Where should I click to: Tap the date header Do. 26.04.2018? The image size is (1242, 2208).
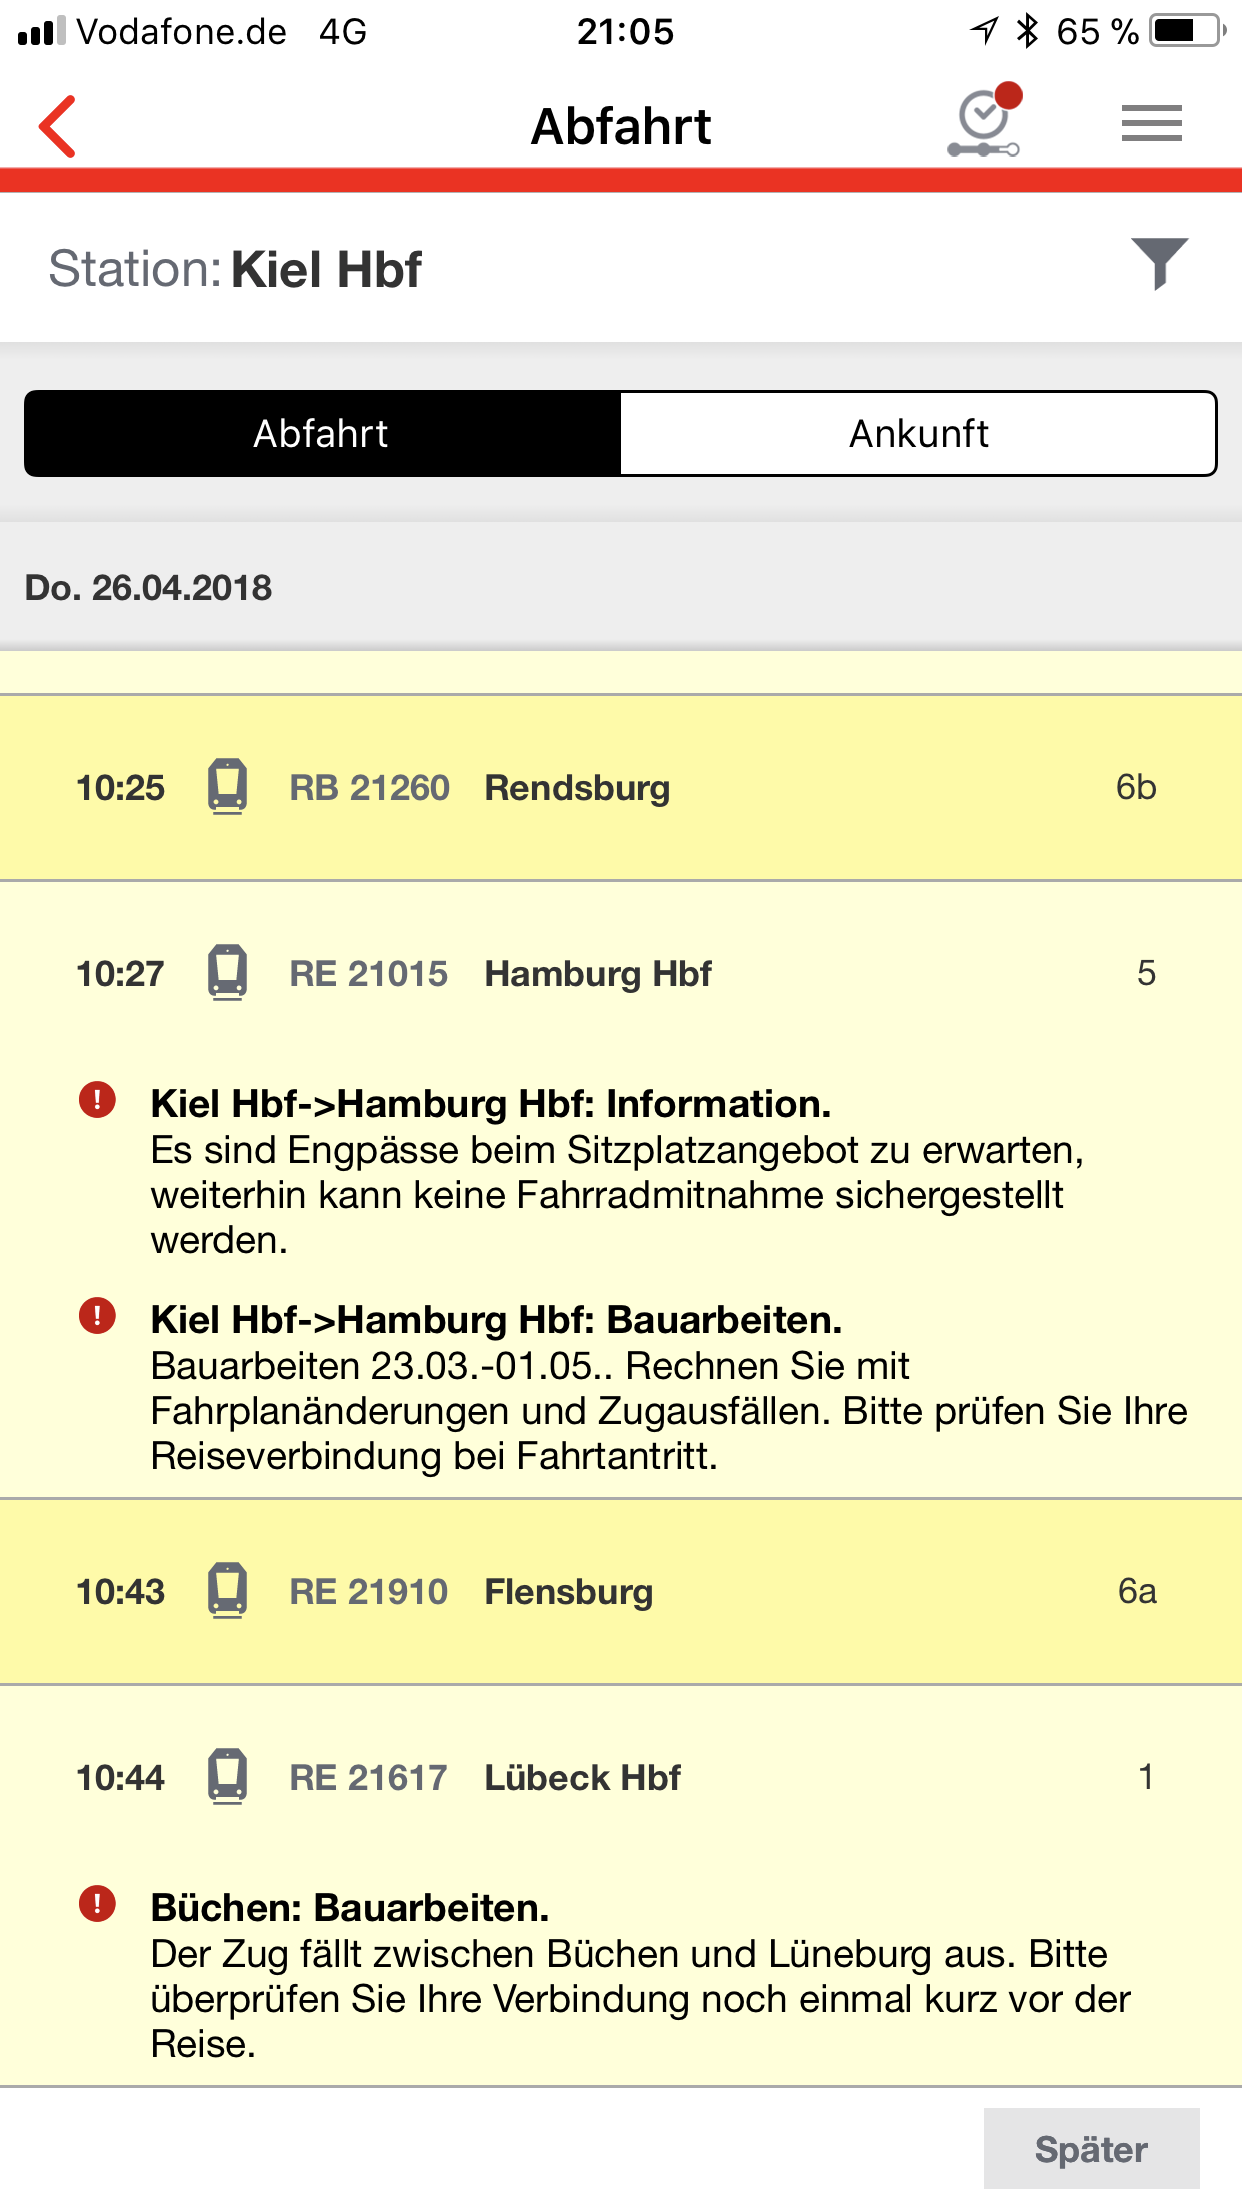point(148,588)
